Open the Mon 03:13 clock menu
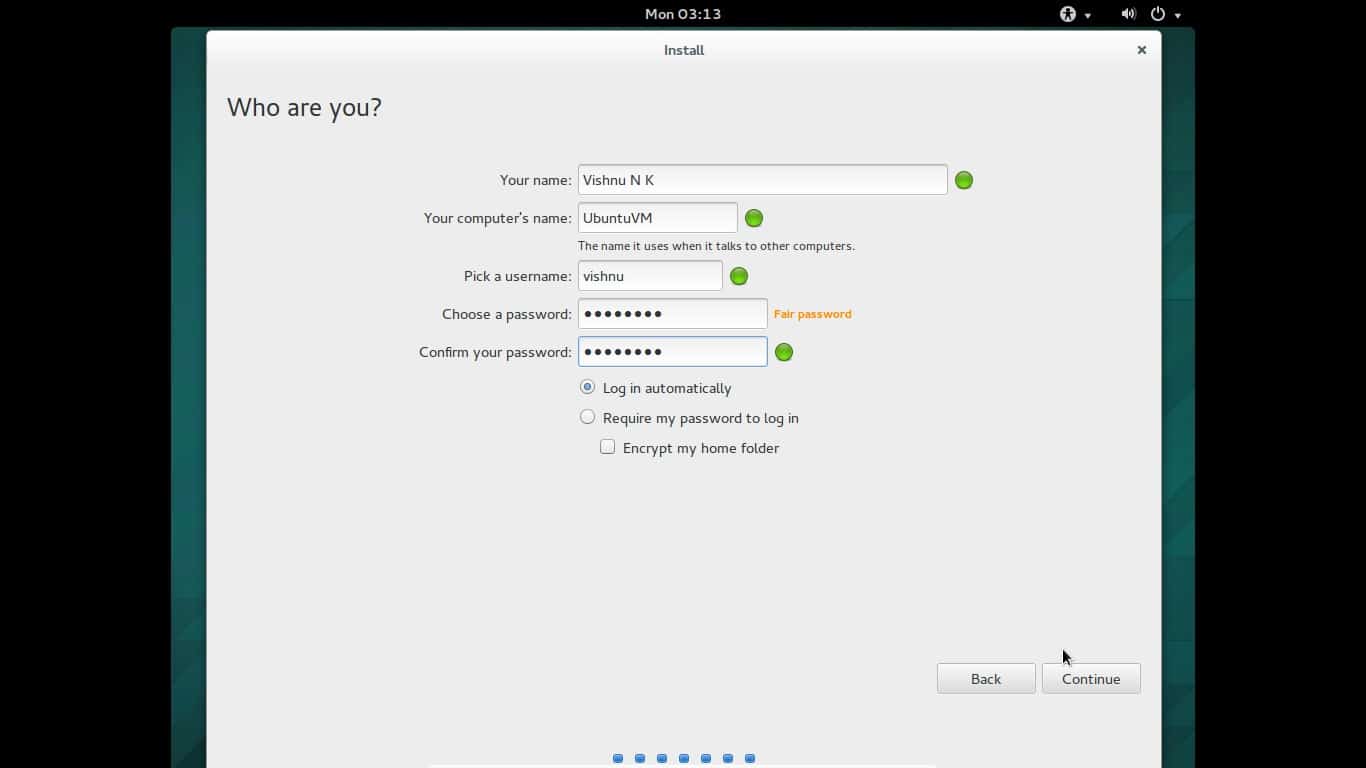The height and width of the screenshot is (768, 1366). click(x=683, y=14)
